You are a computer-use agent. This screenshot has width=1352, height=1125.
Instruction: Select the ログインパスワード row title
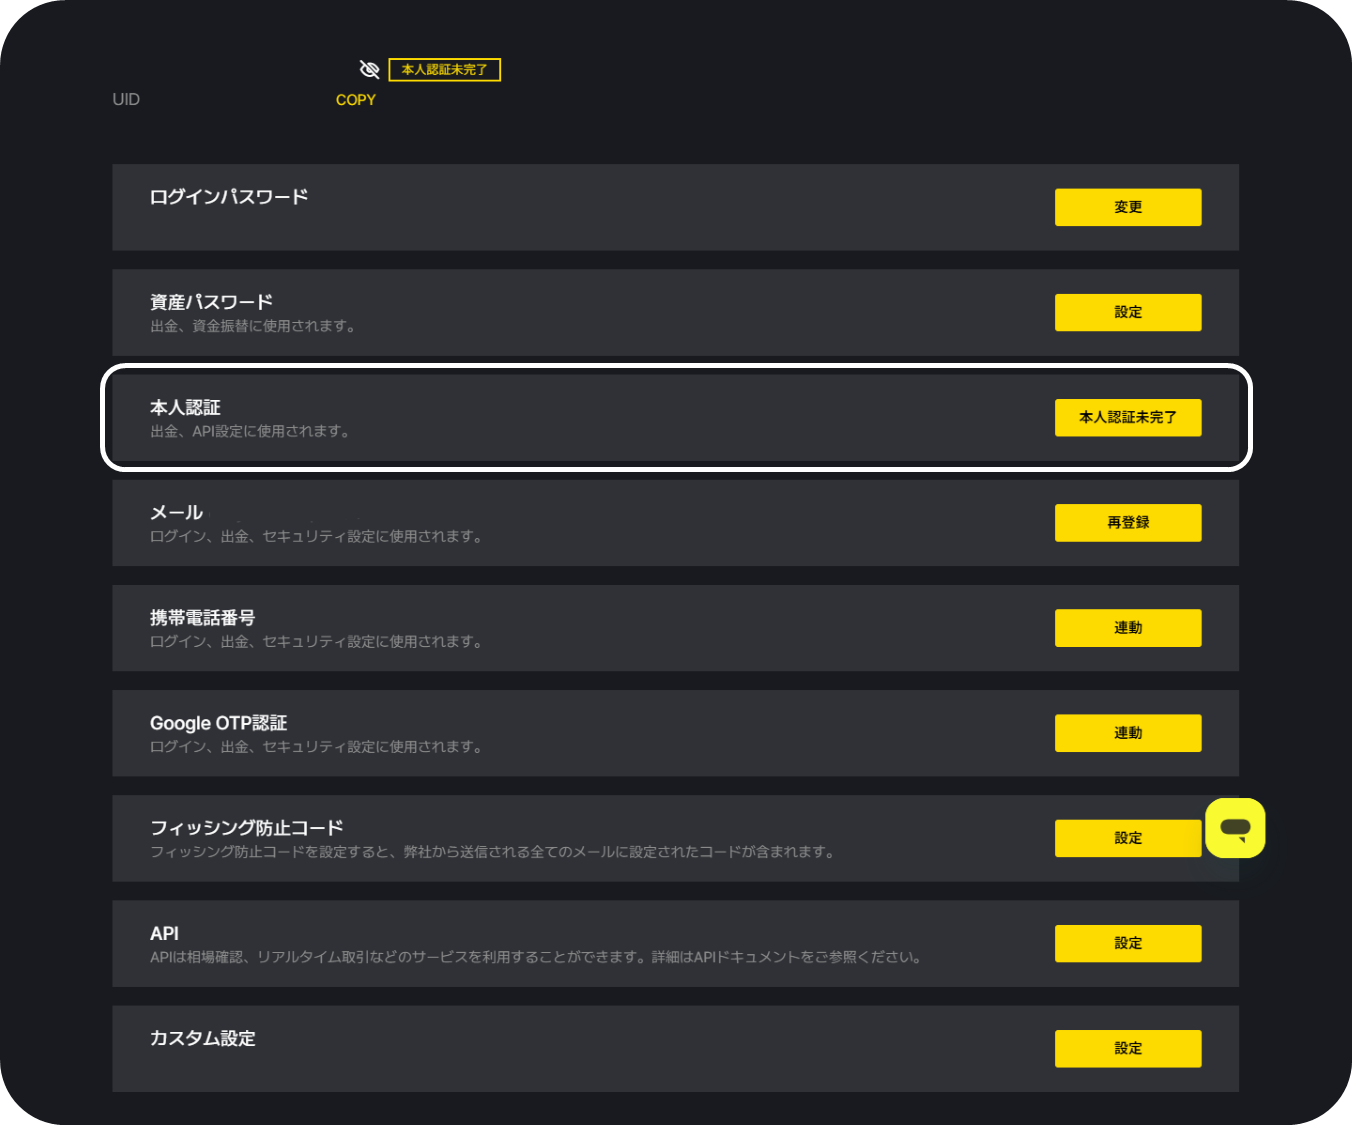tap(229, 197)
